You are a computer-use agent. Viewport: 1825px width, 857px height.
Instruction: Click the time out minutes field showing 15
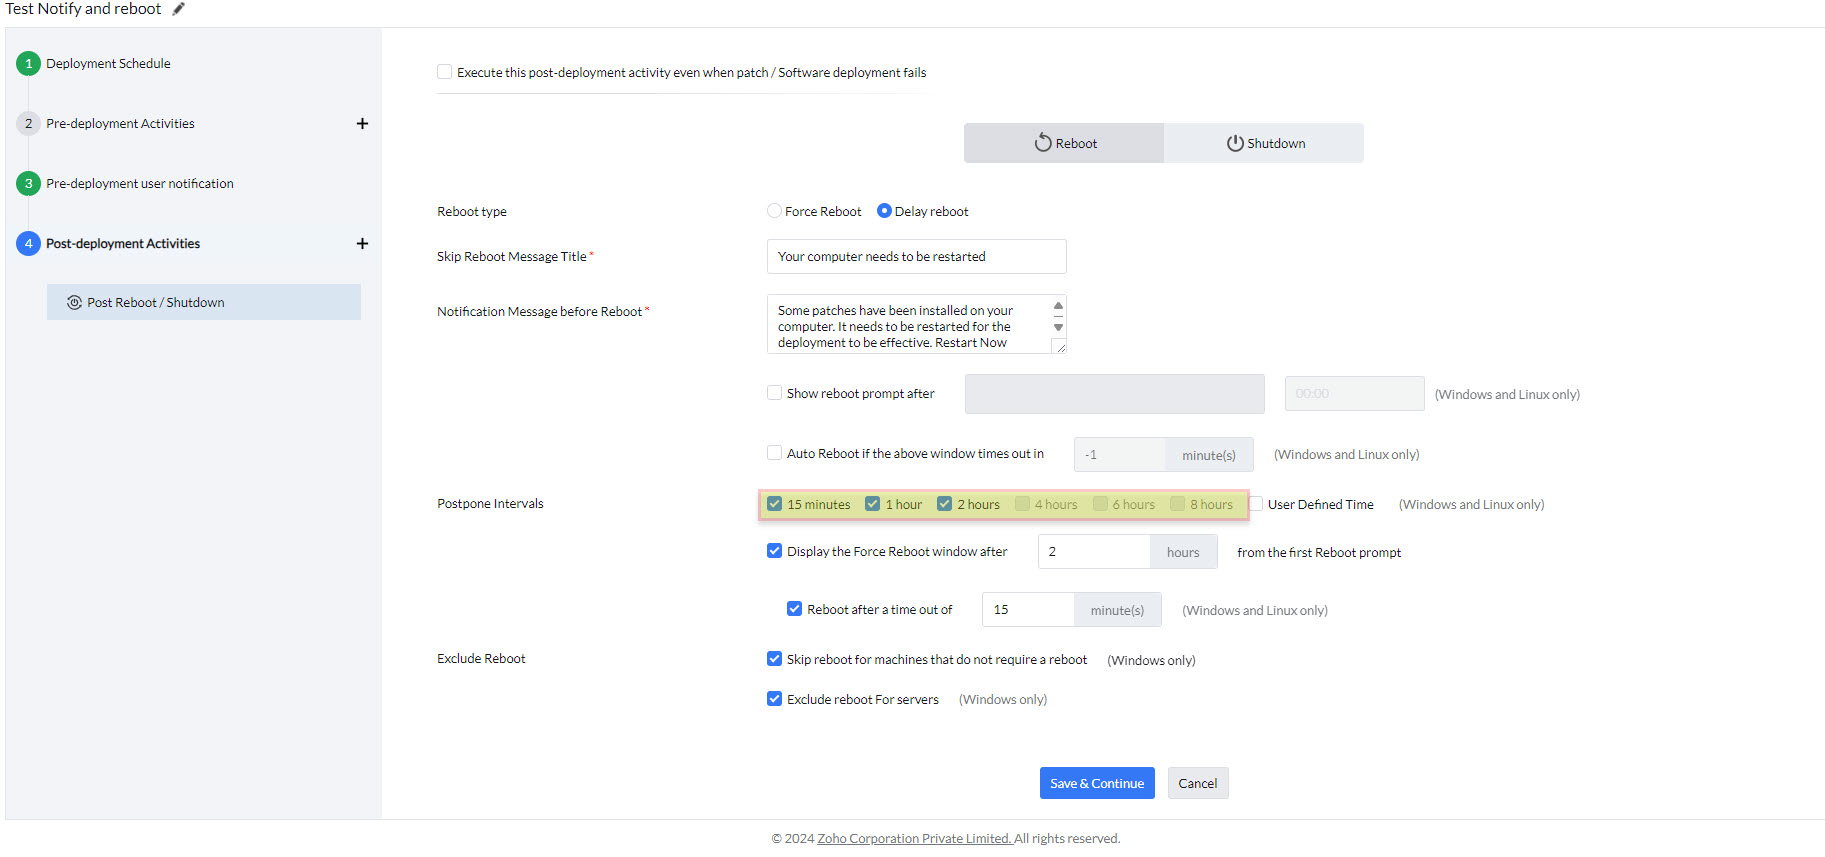[1028, 610]
